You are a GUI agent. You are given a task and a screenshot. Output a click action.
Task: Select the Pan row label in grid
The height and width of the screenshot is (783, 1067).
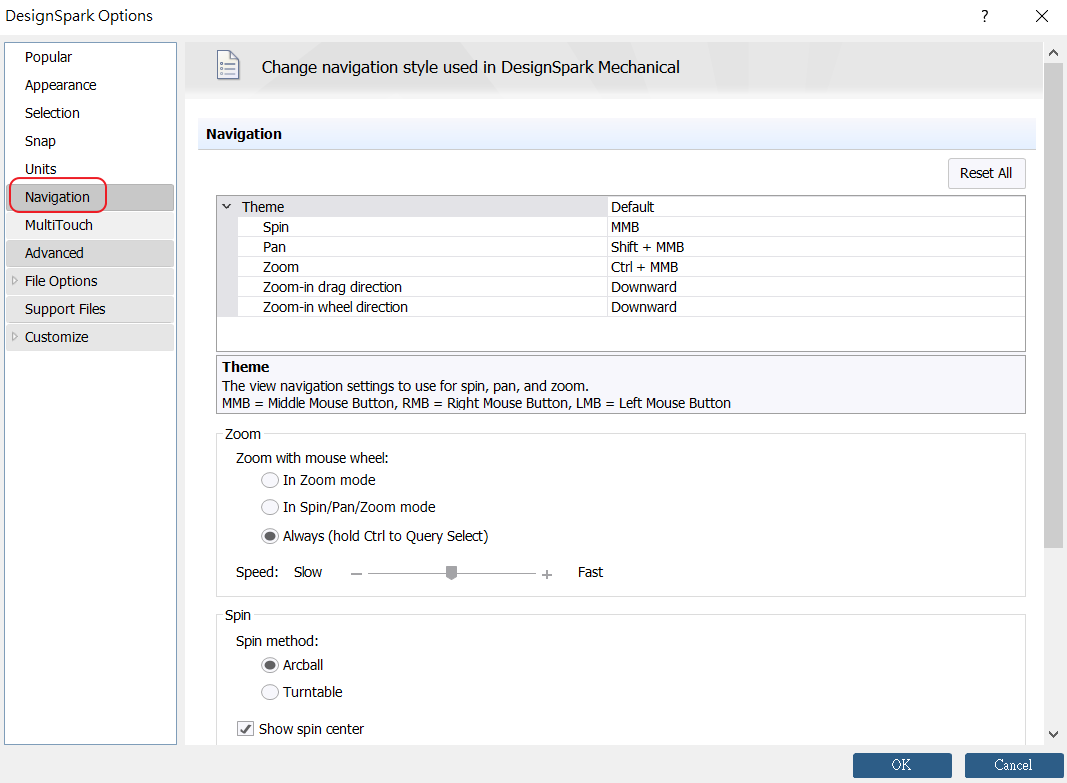pyautogui.click(x=274, y=247)
